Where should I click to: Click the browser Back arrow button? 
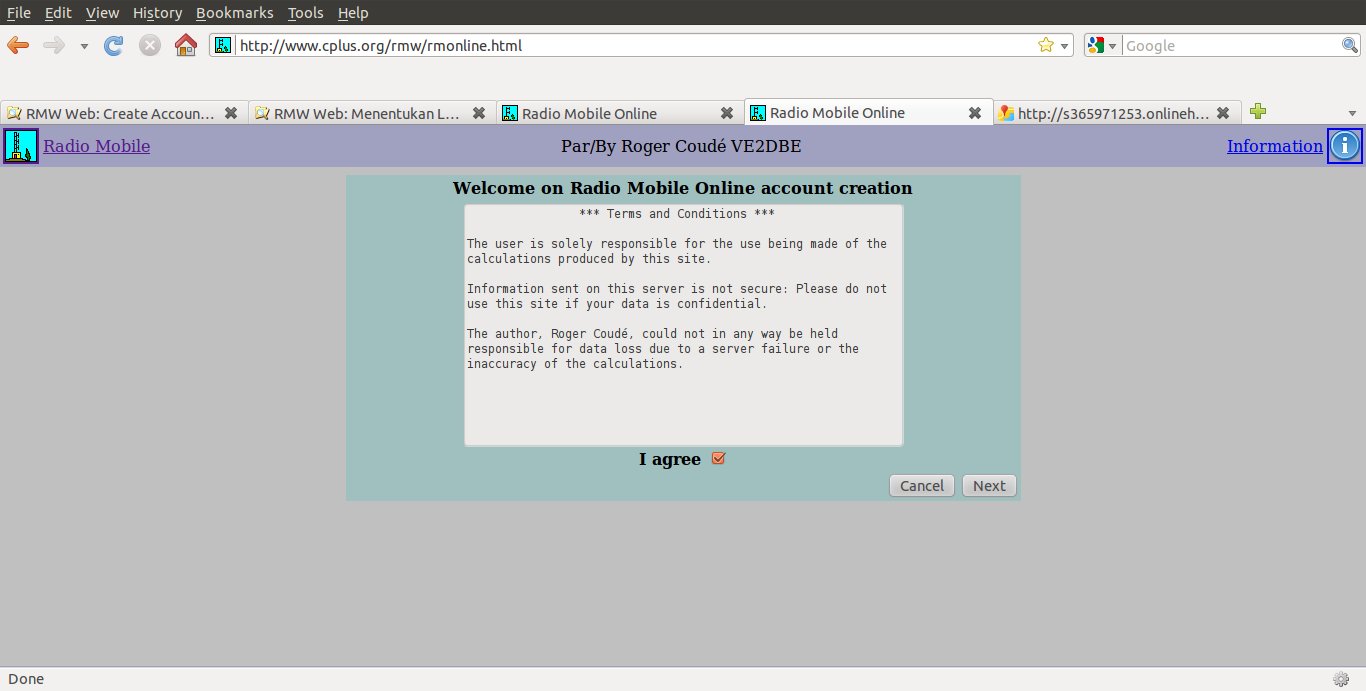click(18, 45)
